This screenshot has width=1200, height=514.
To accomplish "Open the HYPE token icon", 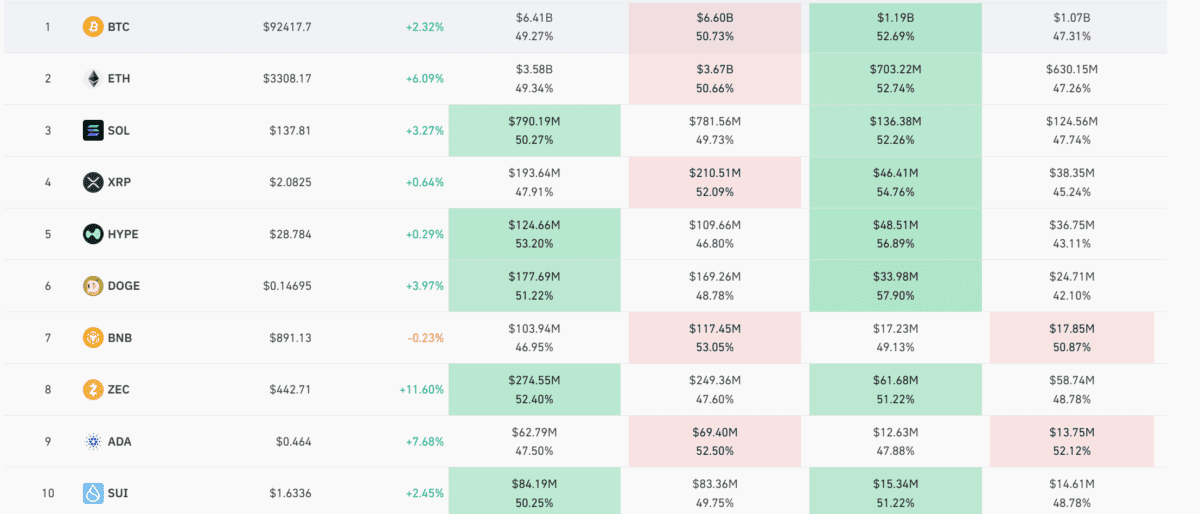I will tap(92, 234).
